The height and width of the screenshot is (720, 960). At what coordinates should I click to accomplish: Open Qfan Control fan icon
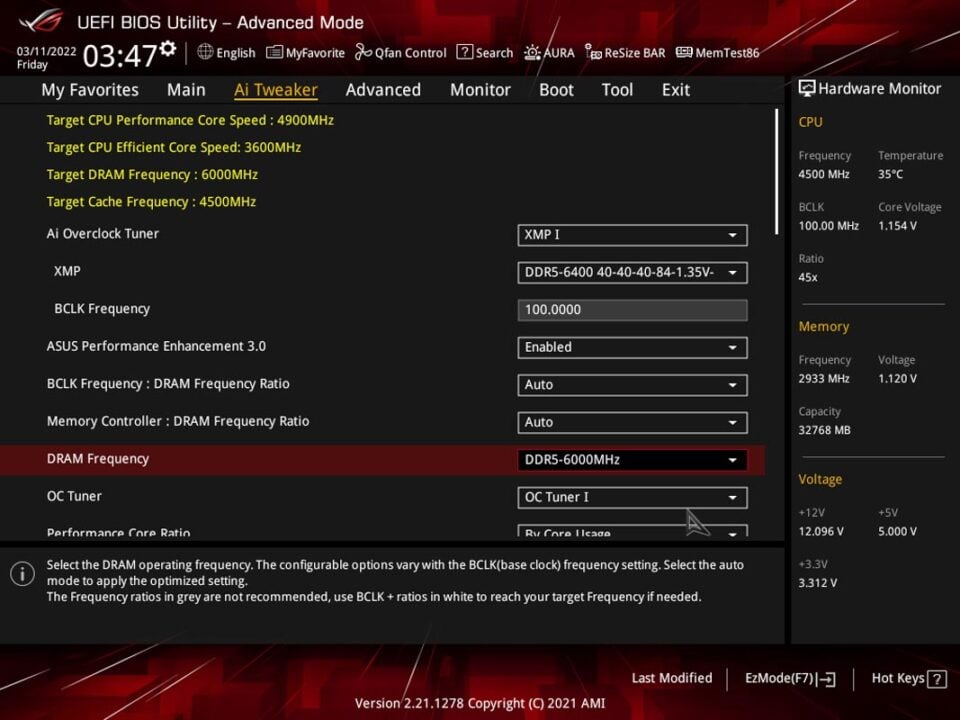(x=363, y=52)
